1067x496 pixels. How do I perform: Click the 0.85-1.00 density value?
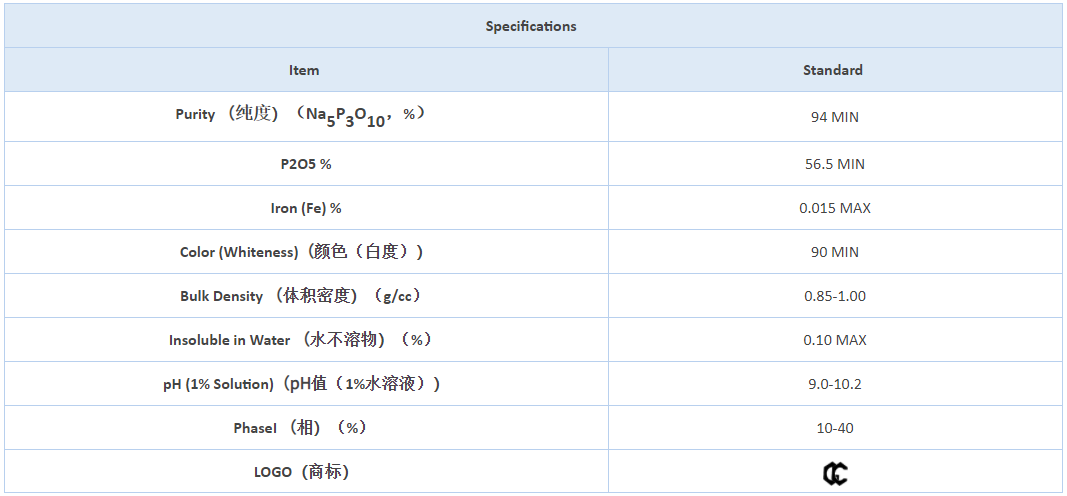tap(834, 296)
